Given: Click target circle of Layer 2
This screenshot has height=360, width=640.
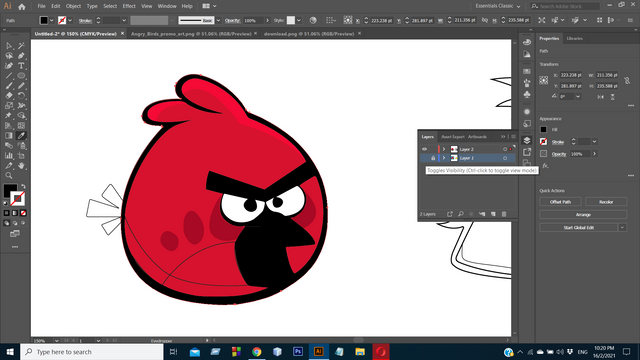Looking at the screenshot, I should click(505, 149).
